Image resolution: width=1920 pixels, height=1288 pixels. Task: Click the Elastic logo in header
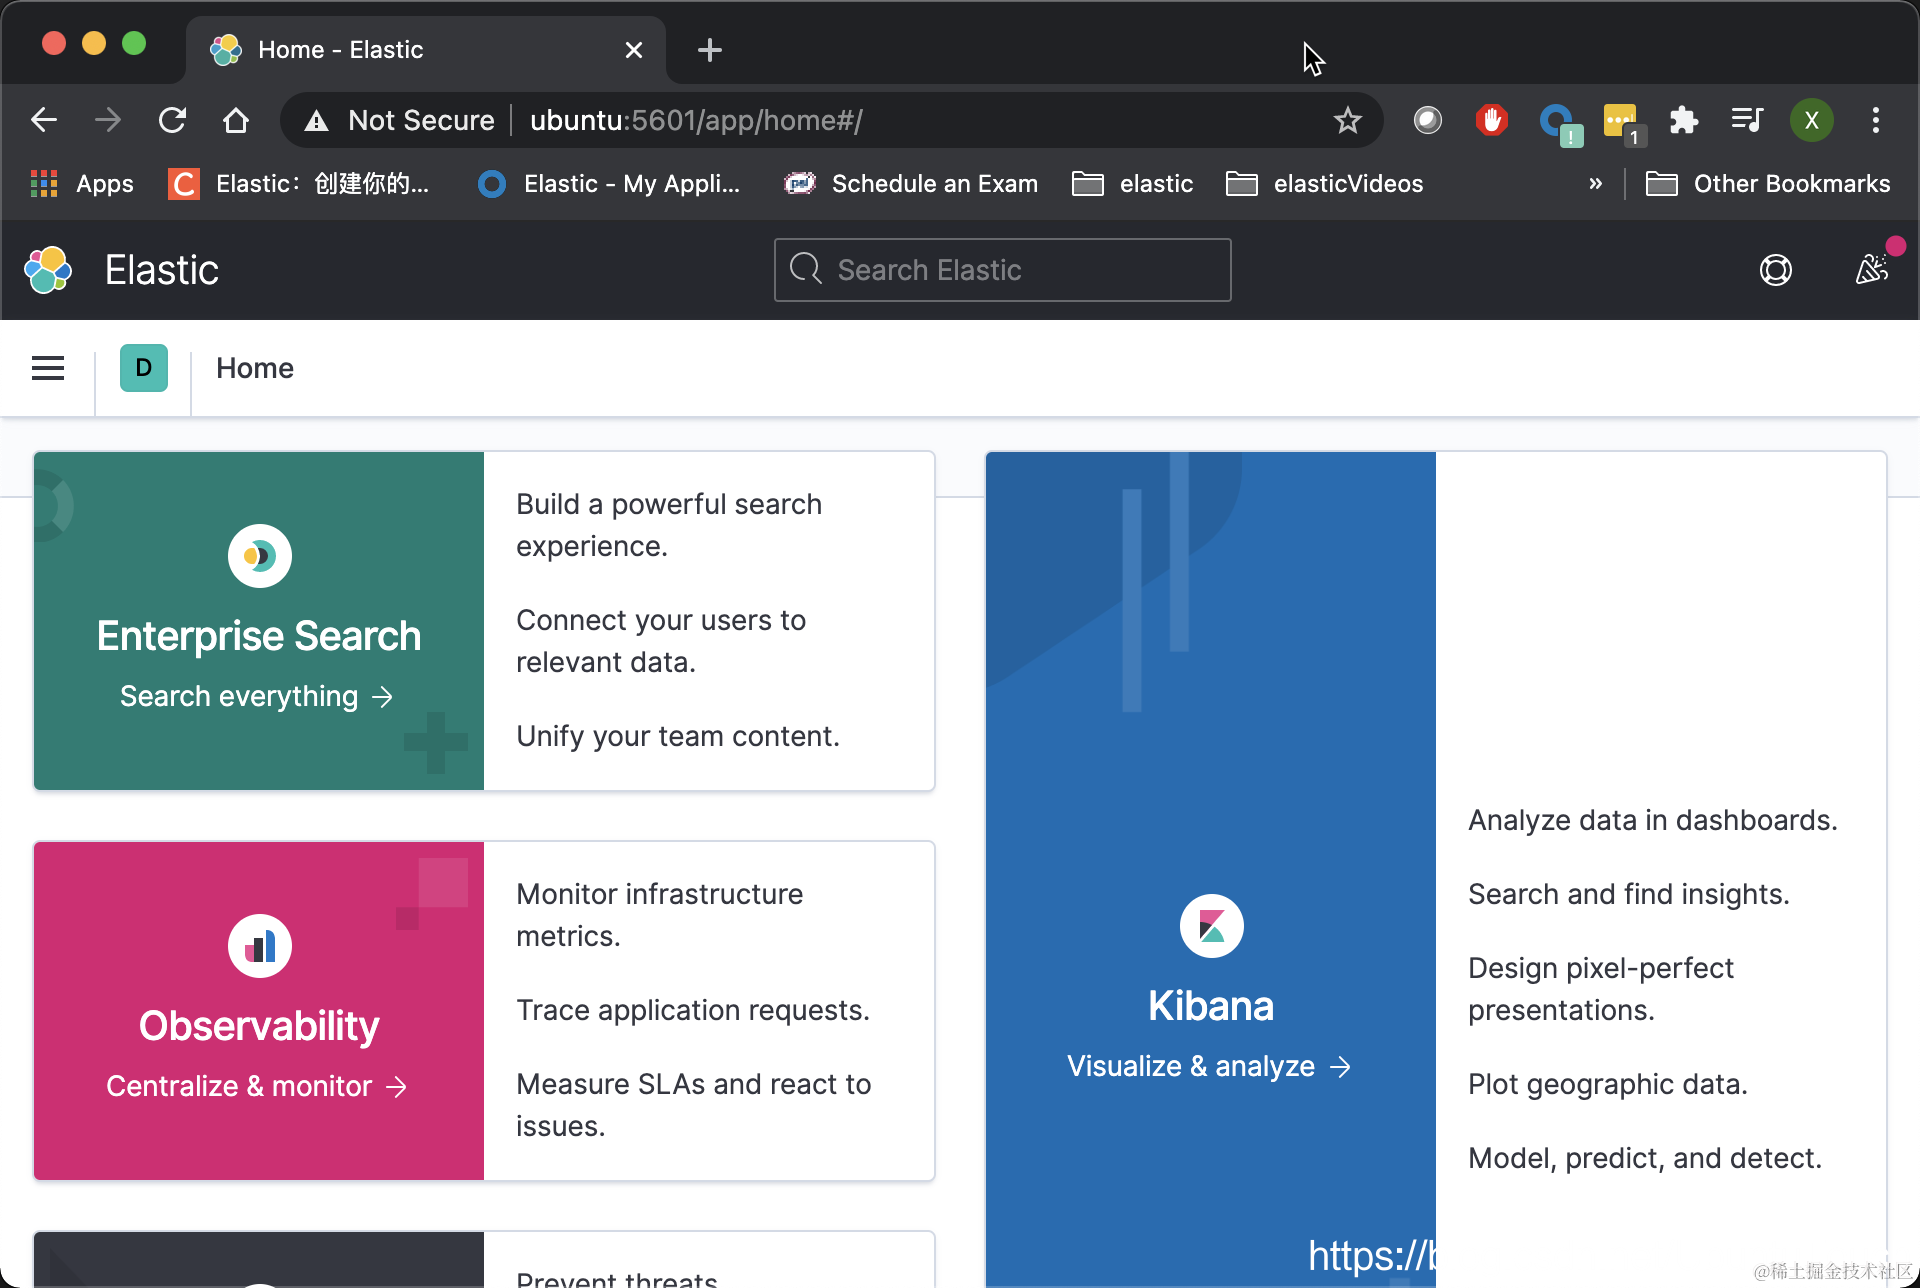tap(48, 270)
